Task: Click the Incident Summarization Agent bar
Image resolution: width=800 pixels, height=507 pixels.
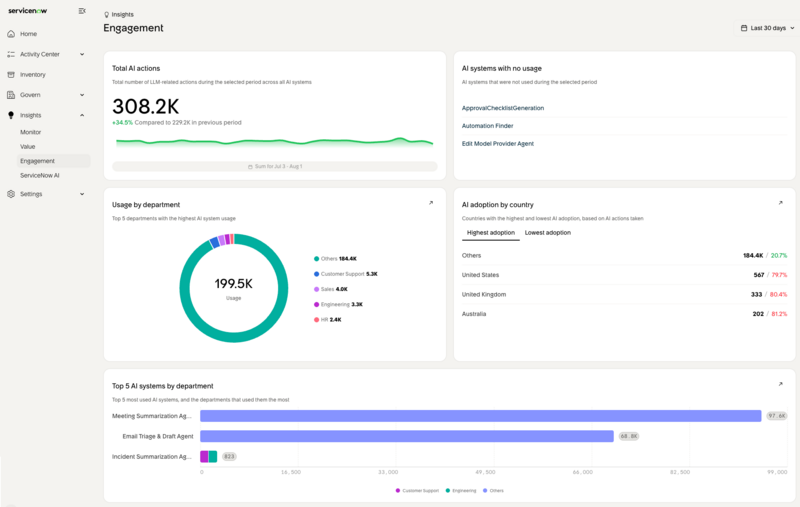Action: point(208,457)
